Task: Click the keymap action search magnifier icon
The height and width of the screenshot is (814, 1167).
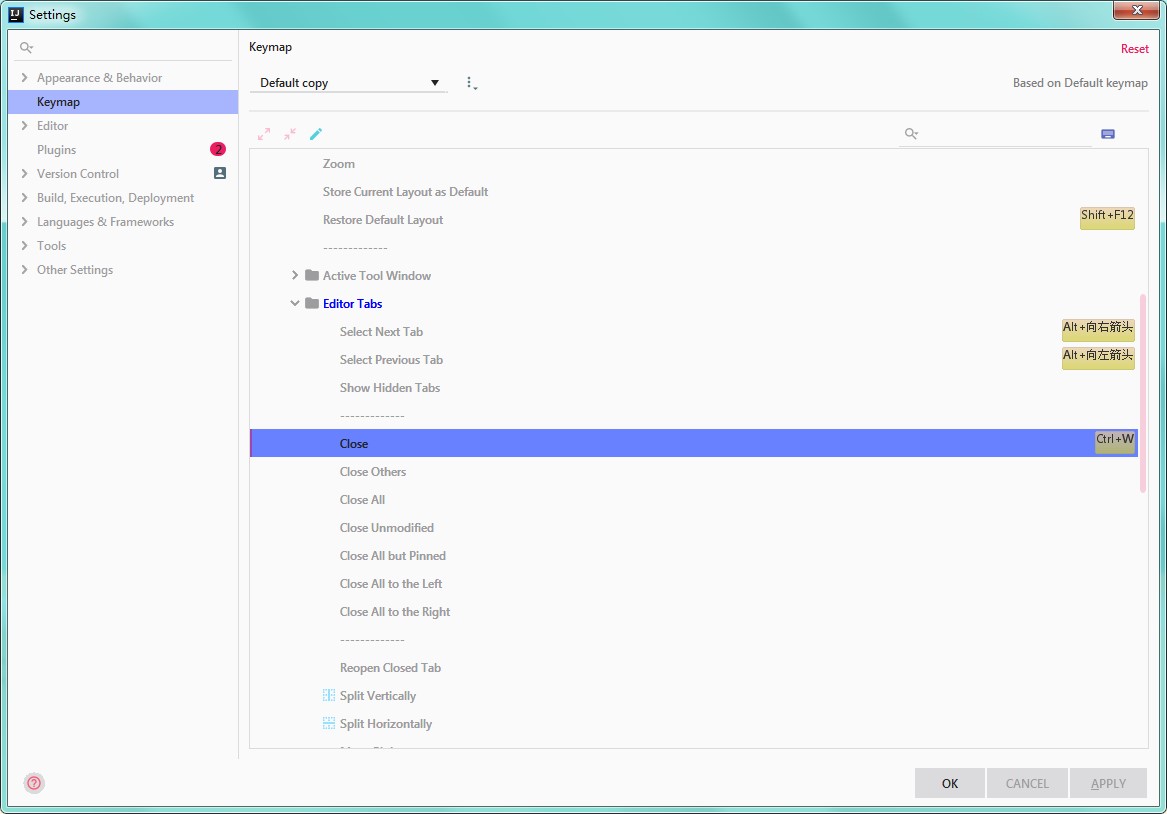Action: coord(911,134)
